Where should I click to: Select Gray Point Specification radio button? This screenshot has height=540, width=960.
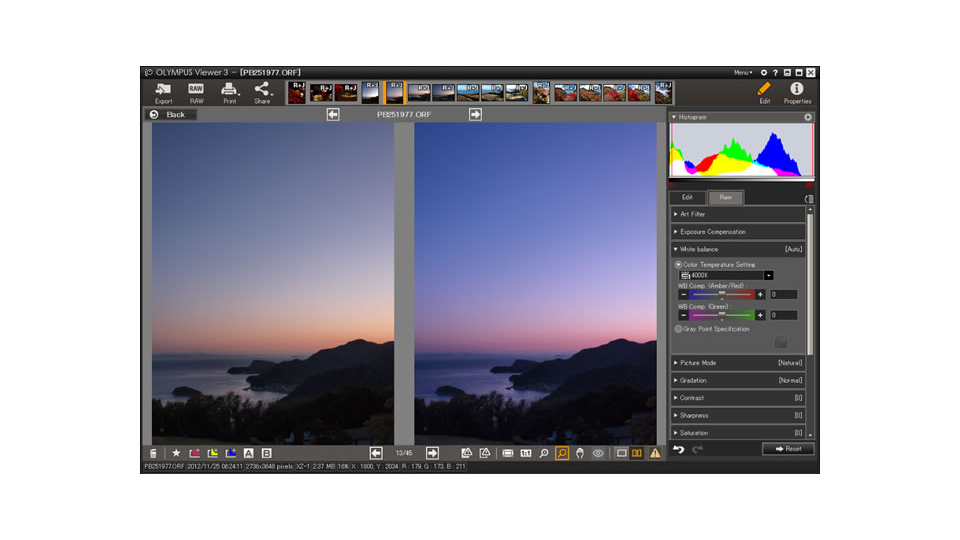click(678, 329)
